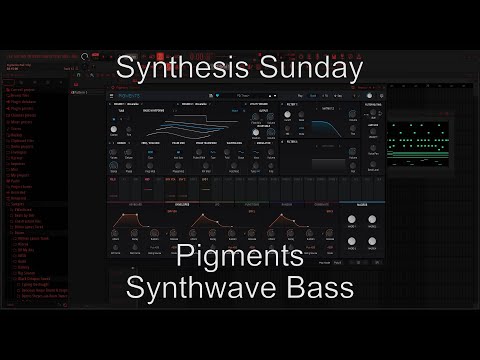Screen dimensions: 480x360
Task: Click Env VCA Release knob
Action: (173, 233)
